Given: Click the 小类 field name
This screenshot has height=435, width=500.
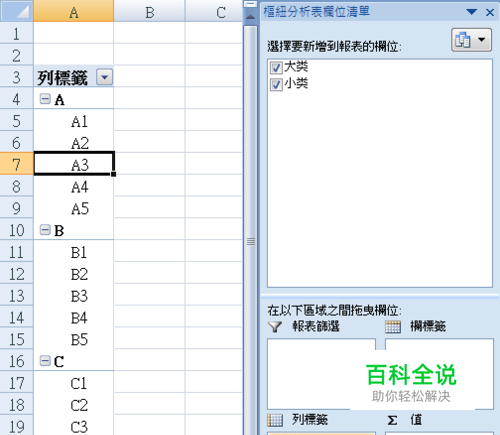Looking at the screenshot, I should [x=296, y=83].
